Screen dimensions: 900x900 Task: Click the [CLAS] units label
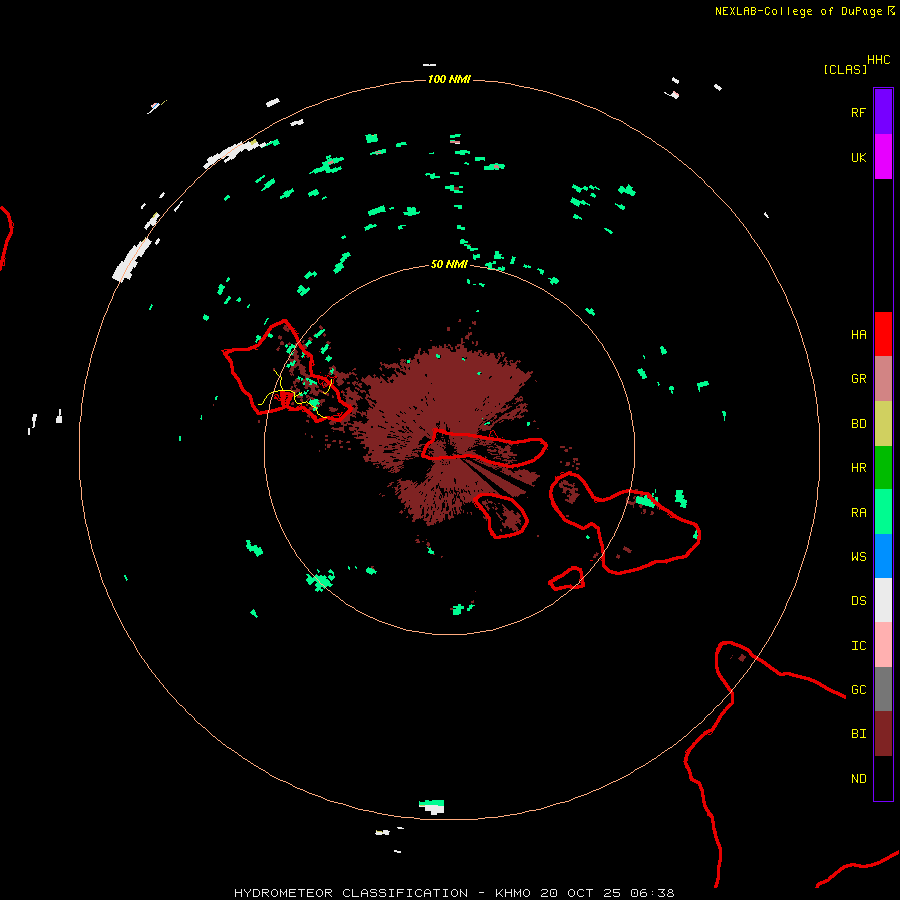(x=845, y=69)
